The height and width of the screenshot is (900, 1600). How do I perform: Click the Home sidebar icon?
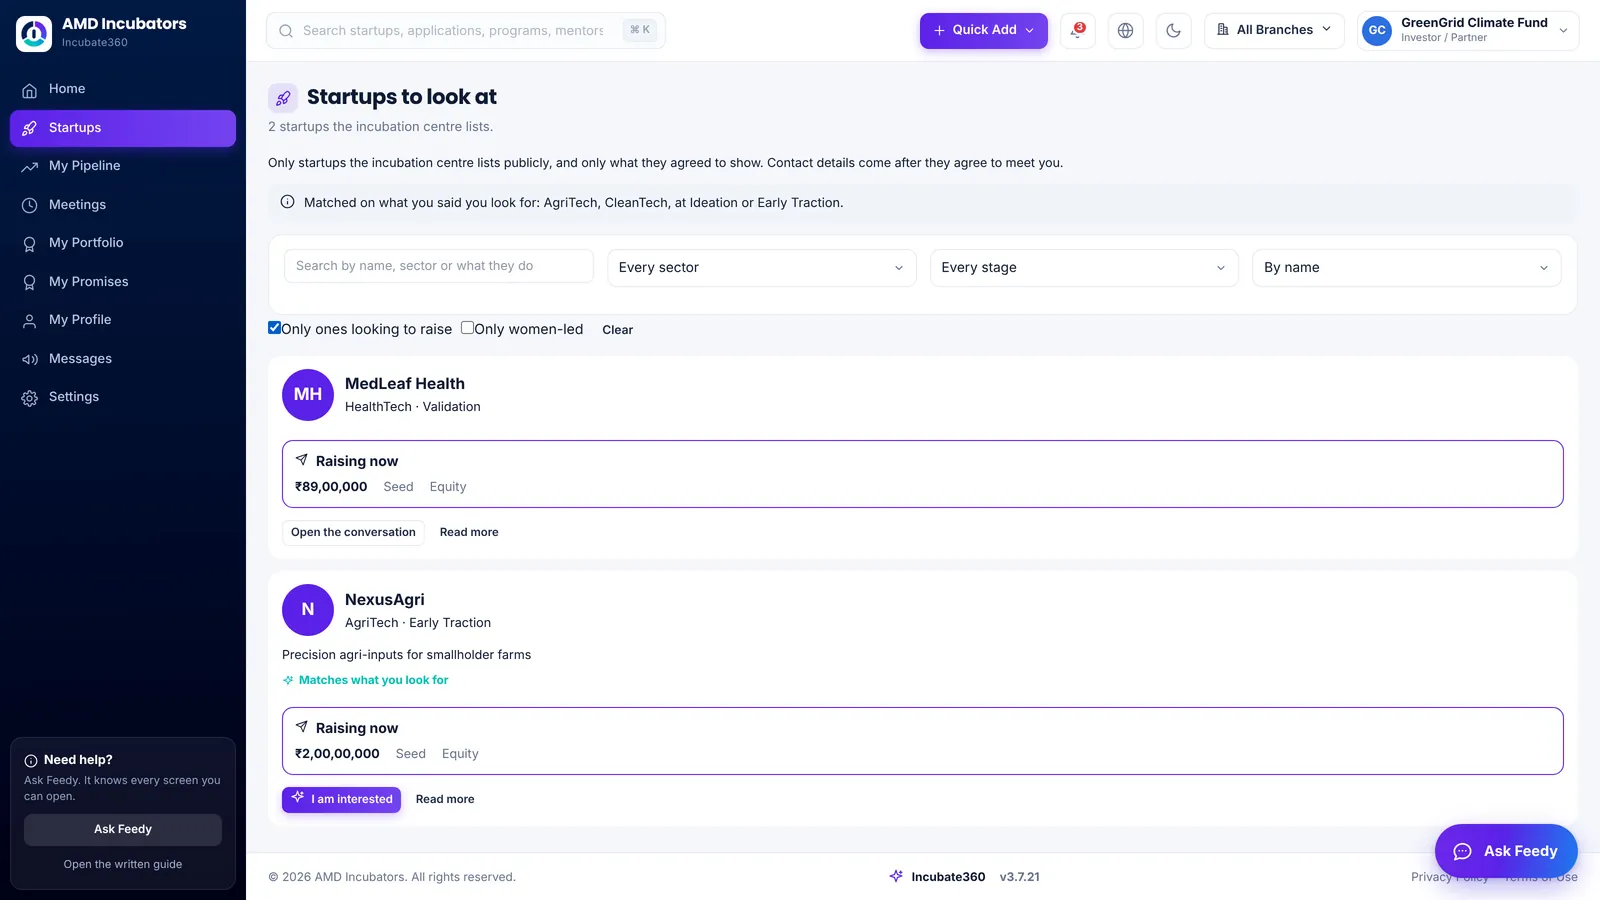(30, 90)
